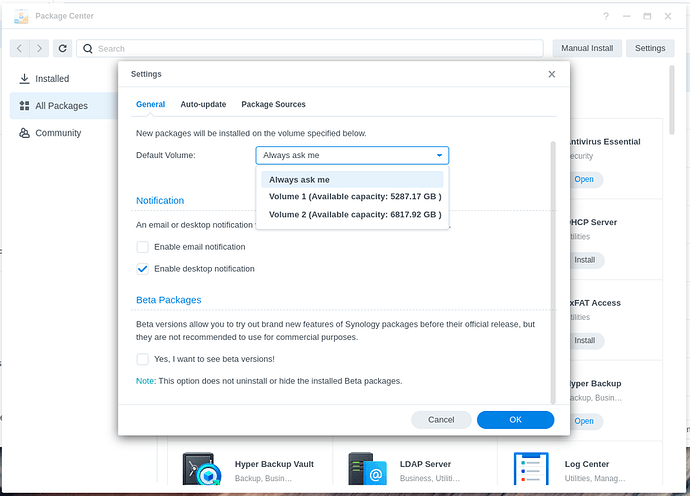
Task: Click the LDAP Server icon
Action: click(x=367, y=469)
